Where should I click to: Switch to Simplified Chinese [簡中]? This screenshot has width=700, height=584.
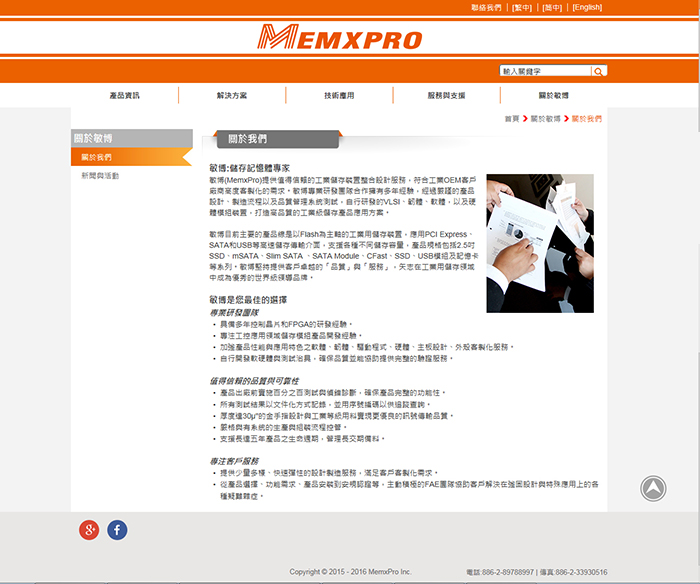pyautogui.click(x=552, y=8)
